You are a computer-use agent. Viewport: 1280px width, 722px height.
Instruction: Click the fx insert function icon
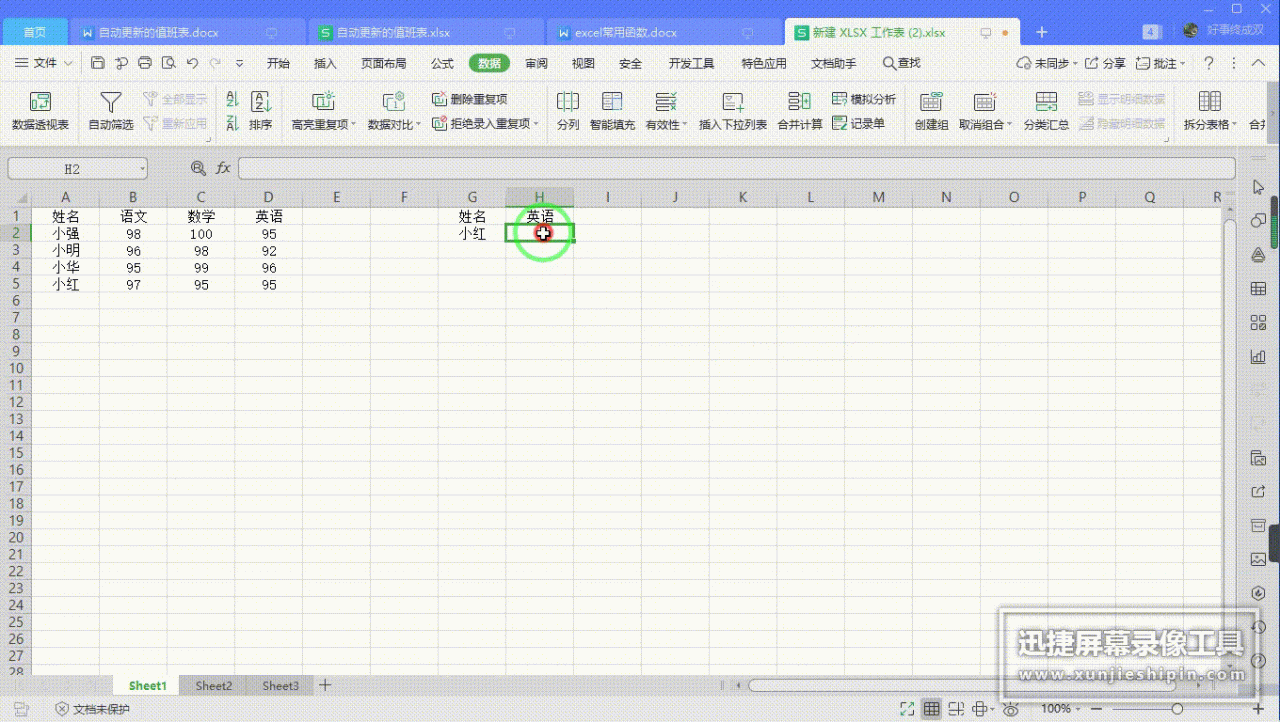[223, 168]
